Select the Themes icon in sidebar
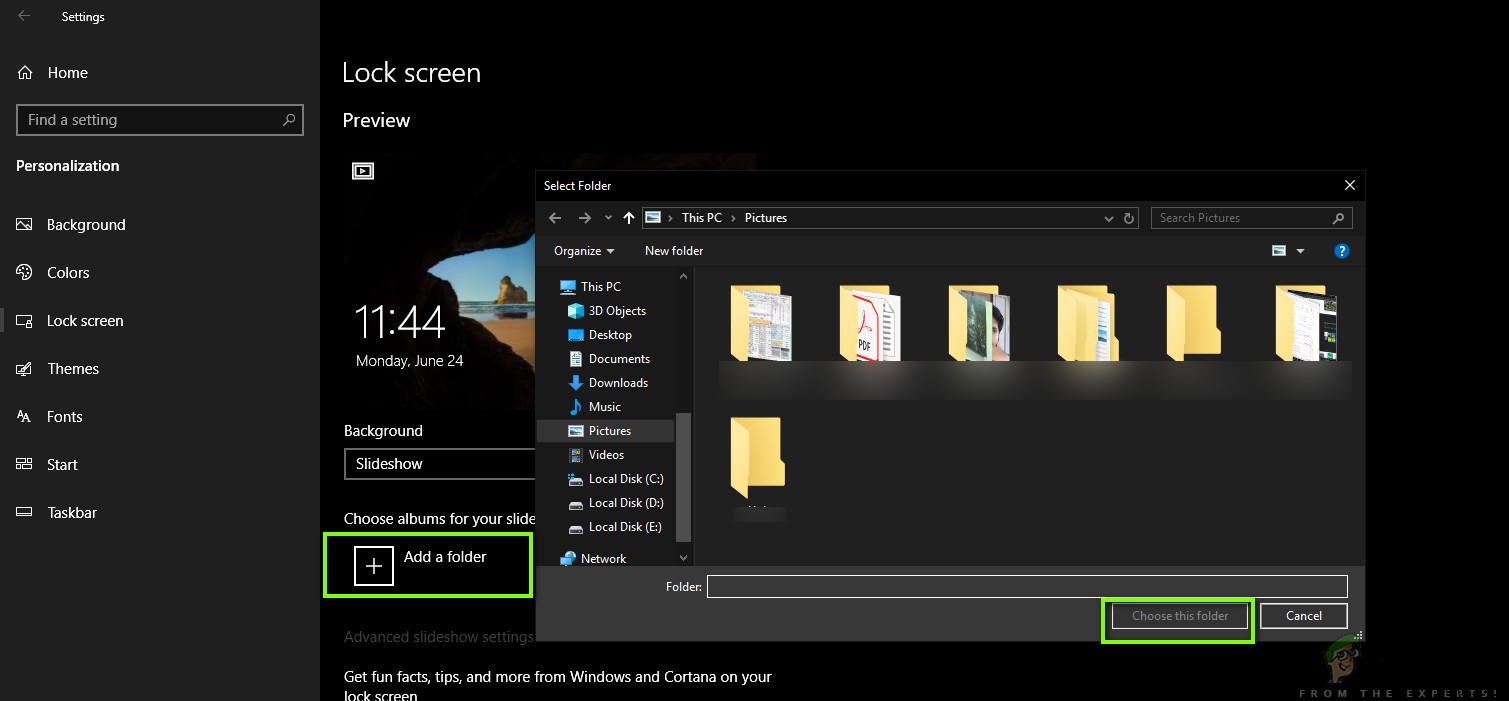Viewport: 1509px width, 701px height. [x=24, y=368]
